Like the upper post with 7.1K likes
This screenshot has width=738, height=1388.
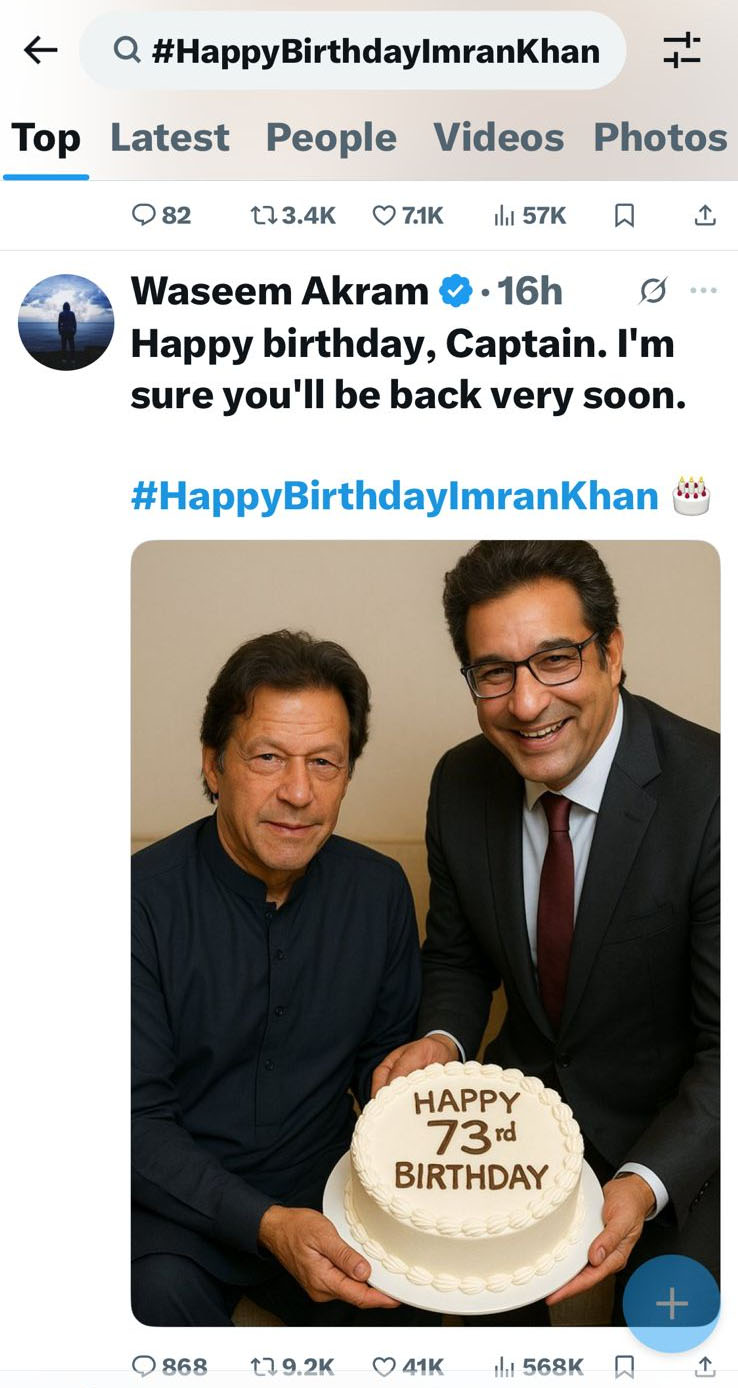[384, 215]
